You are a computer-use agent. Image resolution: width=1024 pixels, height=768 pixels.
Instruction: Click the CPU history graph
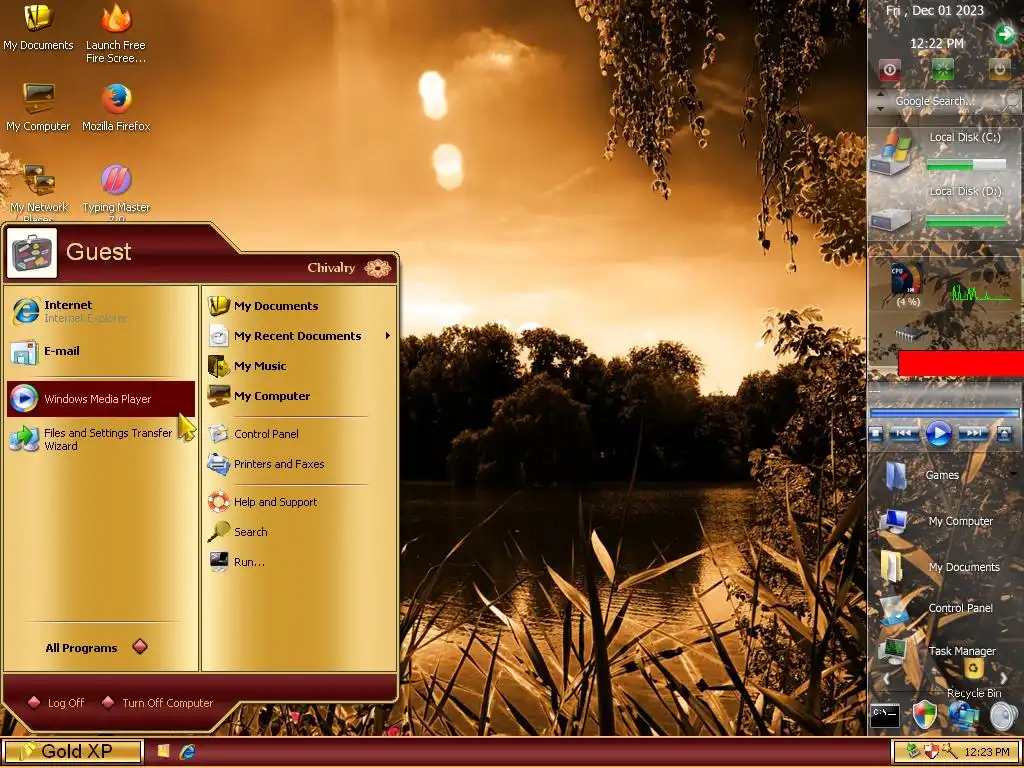point(982,292)
